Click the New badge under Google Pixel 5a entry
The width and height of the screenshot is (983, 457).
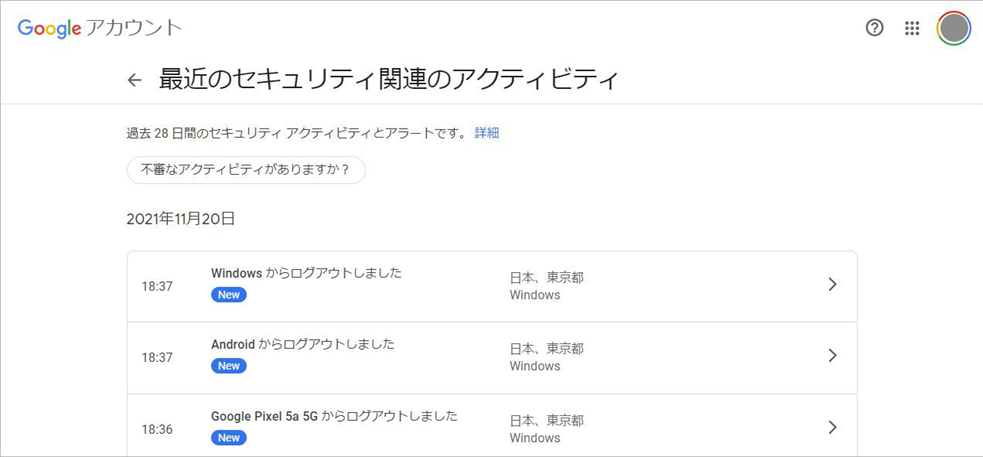(x=229, y=438)
